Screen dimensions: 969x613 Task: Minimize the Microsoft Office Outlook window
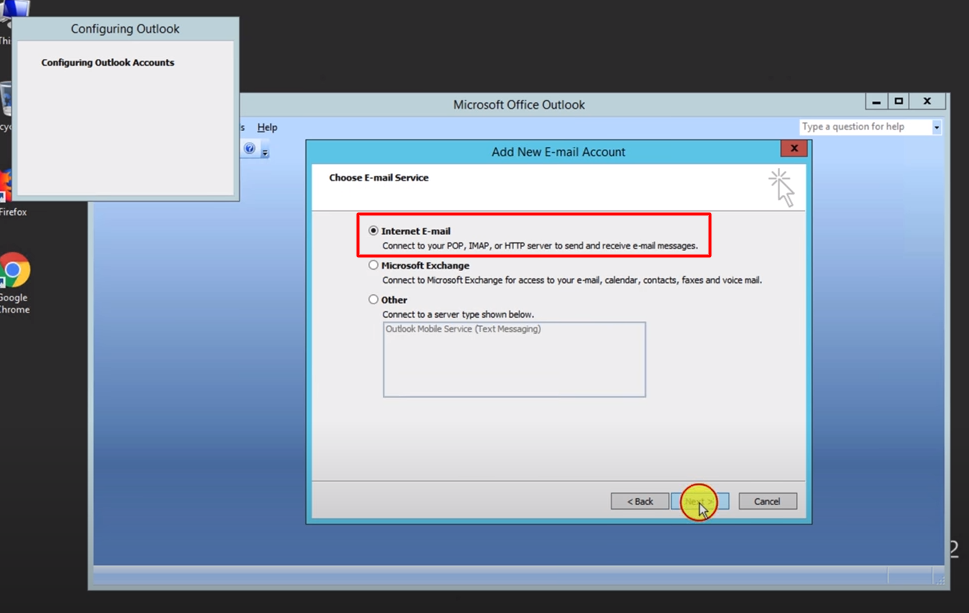click(x=876, y=101)
